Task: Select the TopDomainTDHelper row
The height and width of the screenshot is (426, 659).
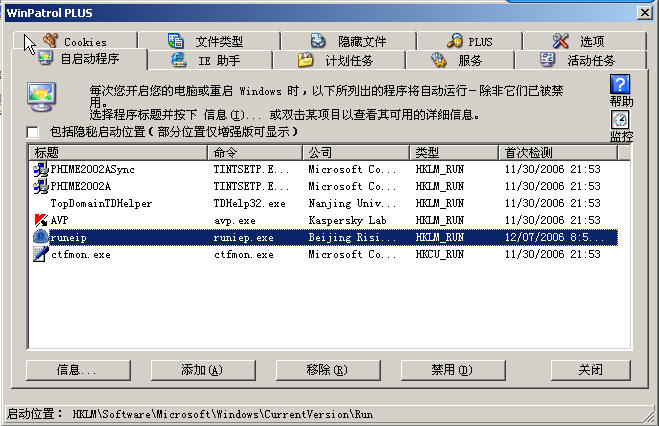Action: coord(324,203)
